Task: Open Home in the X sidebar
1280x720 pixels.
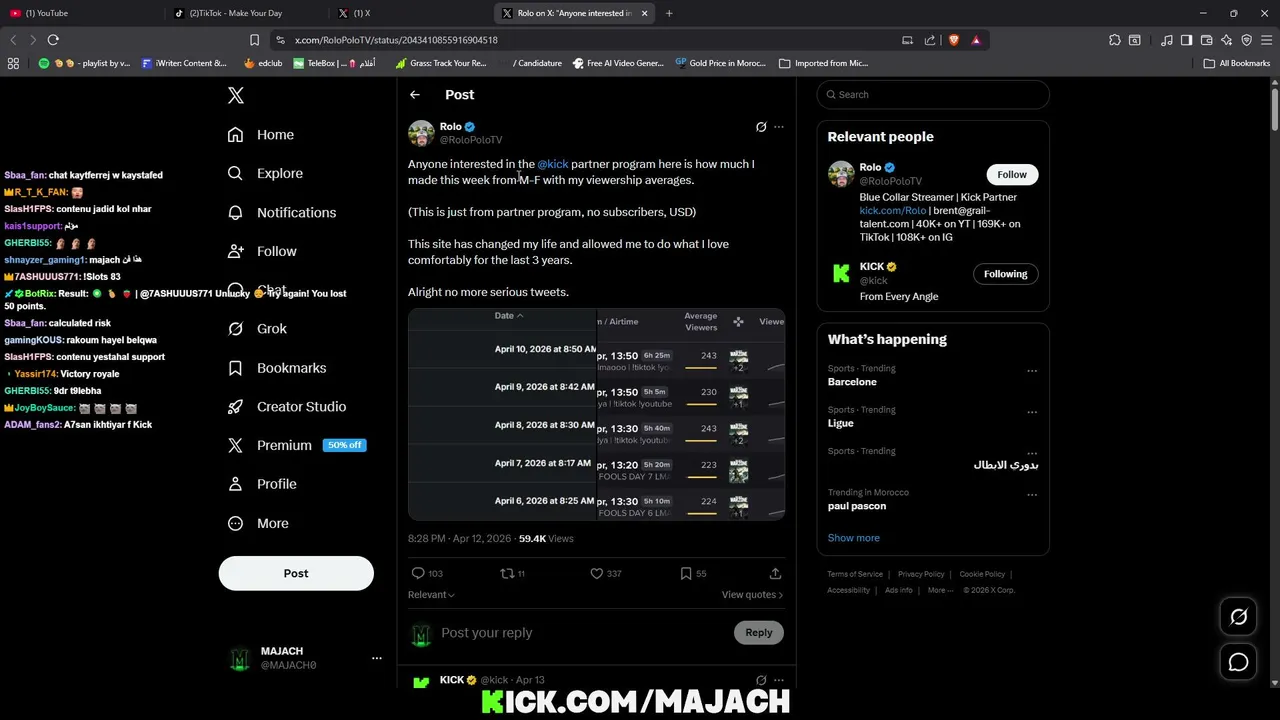Action: 261,135
